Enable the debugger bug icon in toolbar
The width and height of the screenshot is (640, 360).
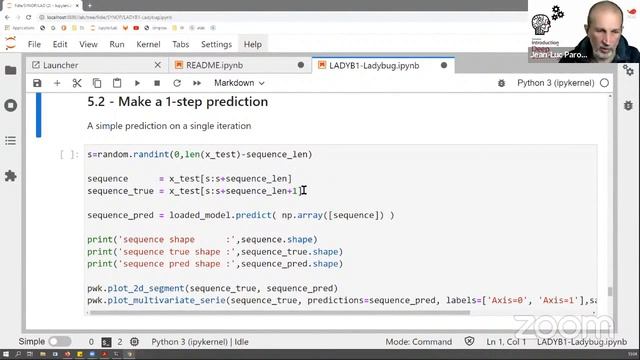(x=501, y=83)
